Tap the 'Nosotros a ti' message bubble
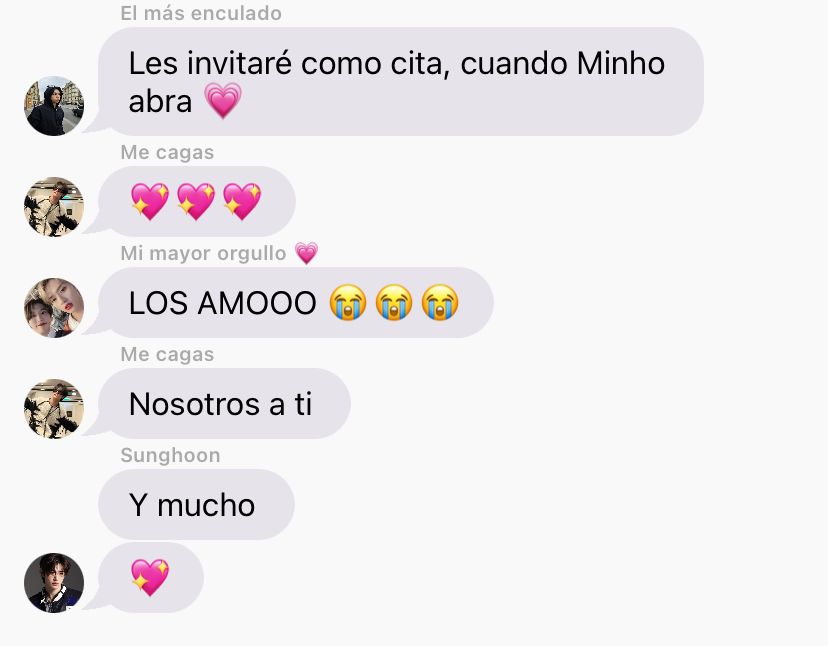This screenshot has width=828, height=646. pos(224,403)
